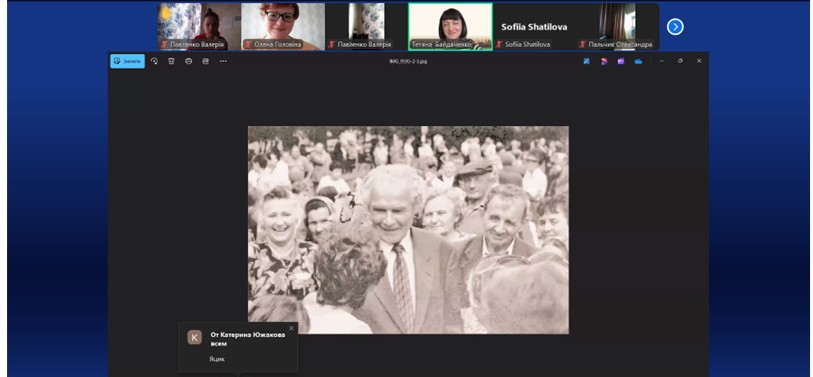Screen dimensions: 813x377
Task: Click muted mic icon beside Sofiia Shatilova label
Action: (x=499, y=45)
